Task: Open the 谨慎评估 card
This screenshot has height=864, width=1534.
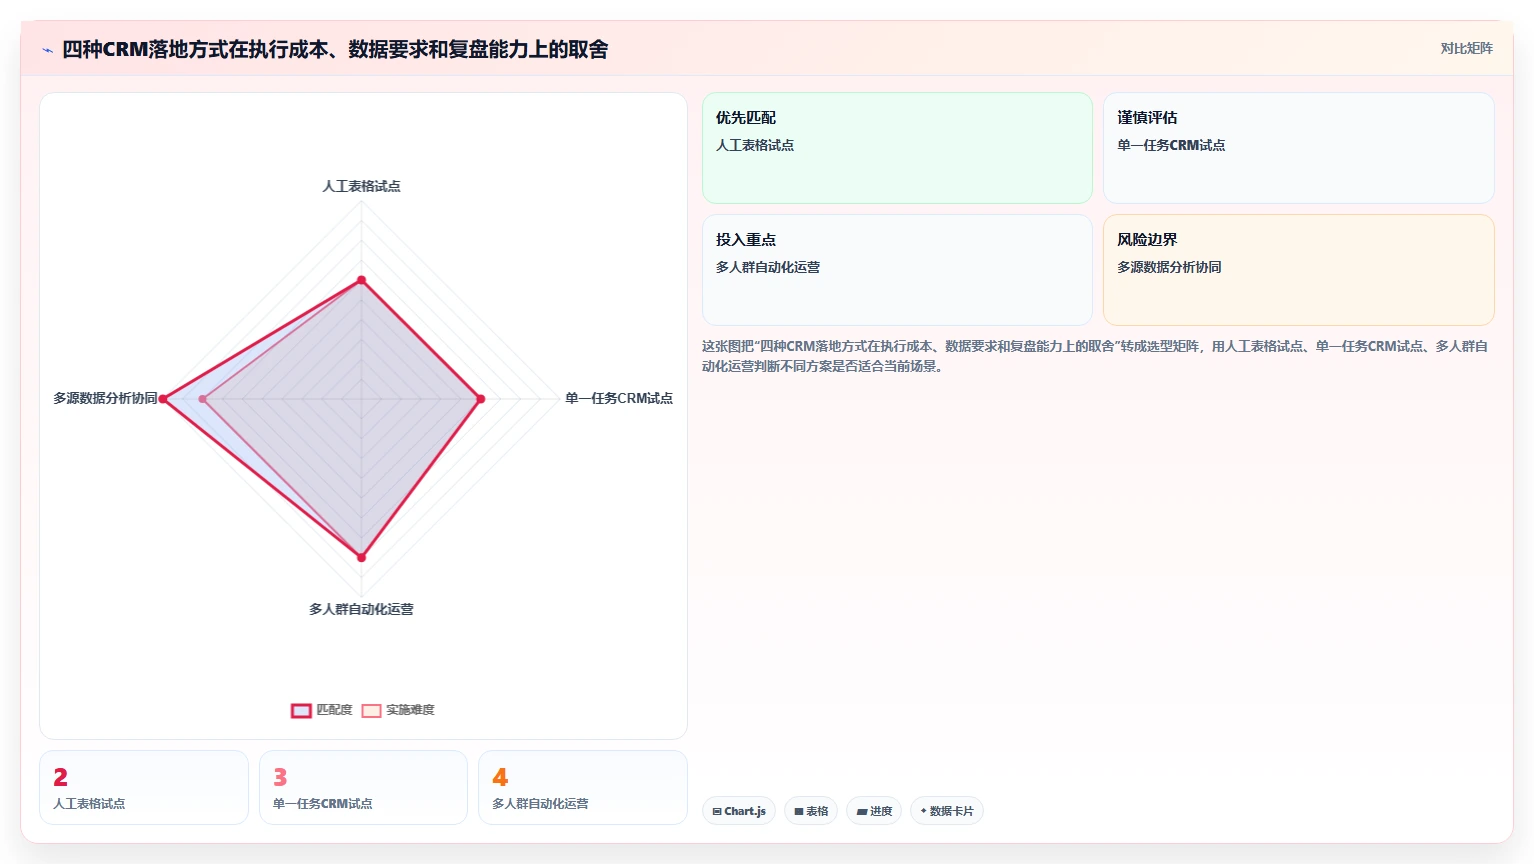Action: coord(1299,148)
